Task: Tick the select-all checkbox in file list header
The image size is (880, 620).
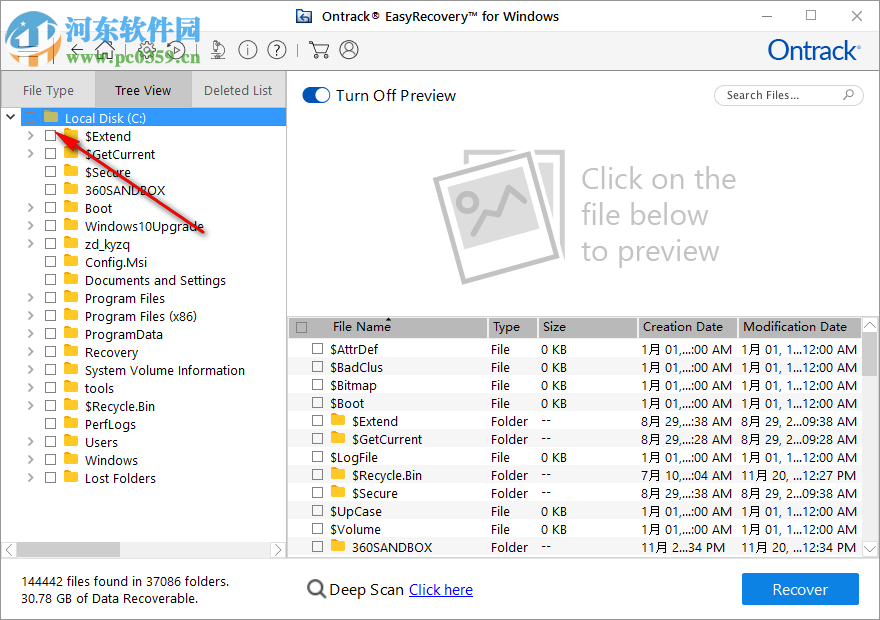Action: tap(301, 328)
